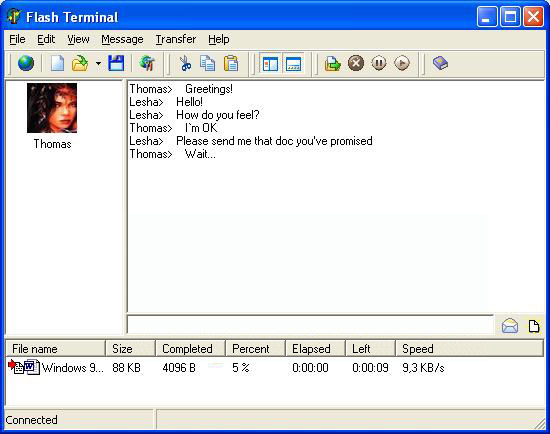The width and height of the screenshot is (550, 434).
Task: Open help with the purple book icon
Action: click(x=440, y=64)
